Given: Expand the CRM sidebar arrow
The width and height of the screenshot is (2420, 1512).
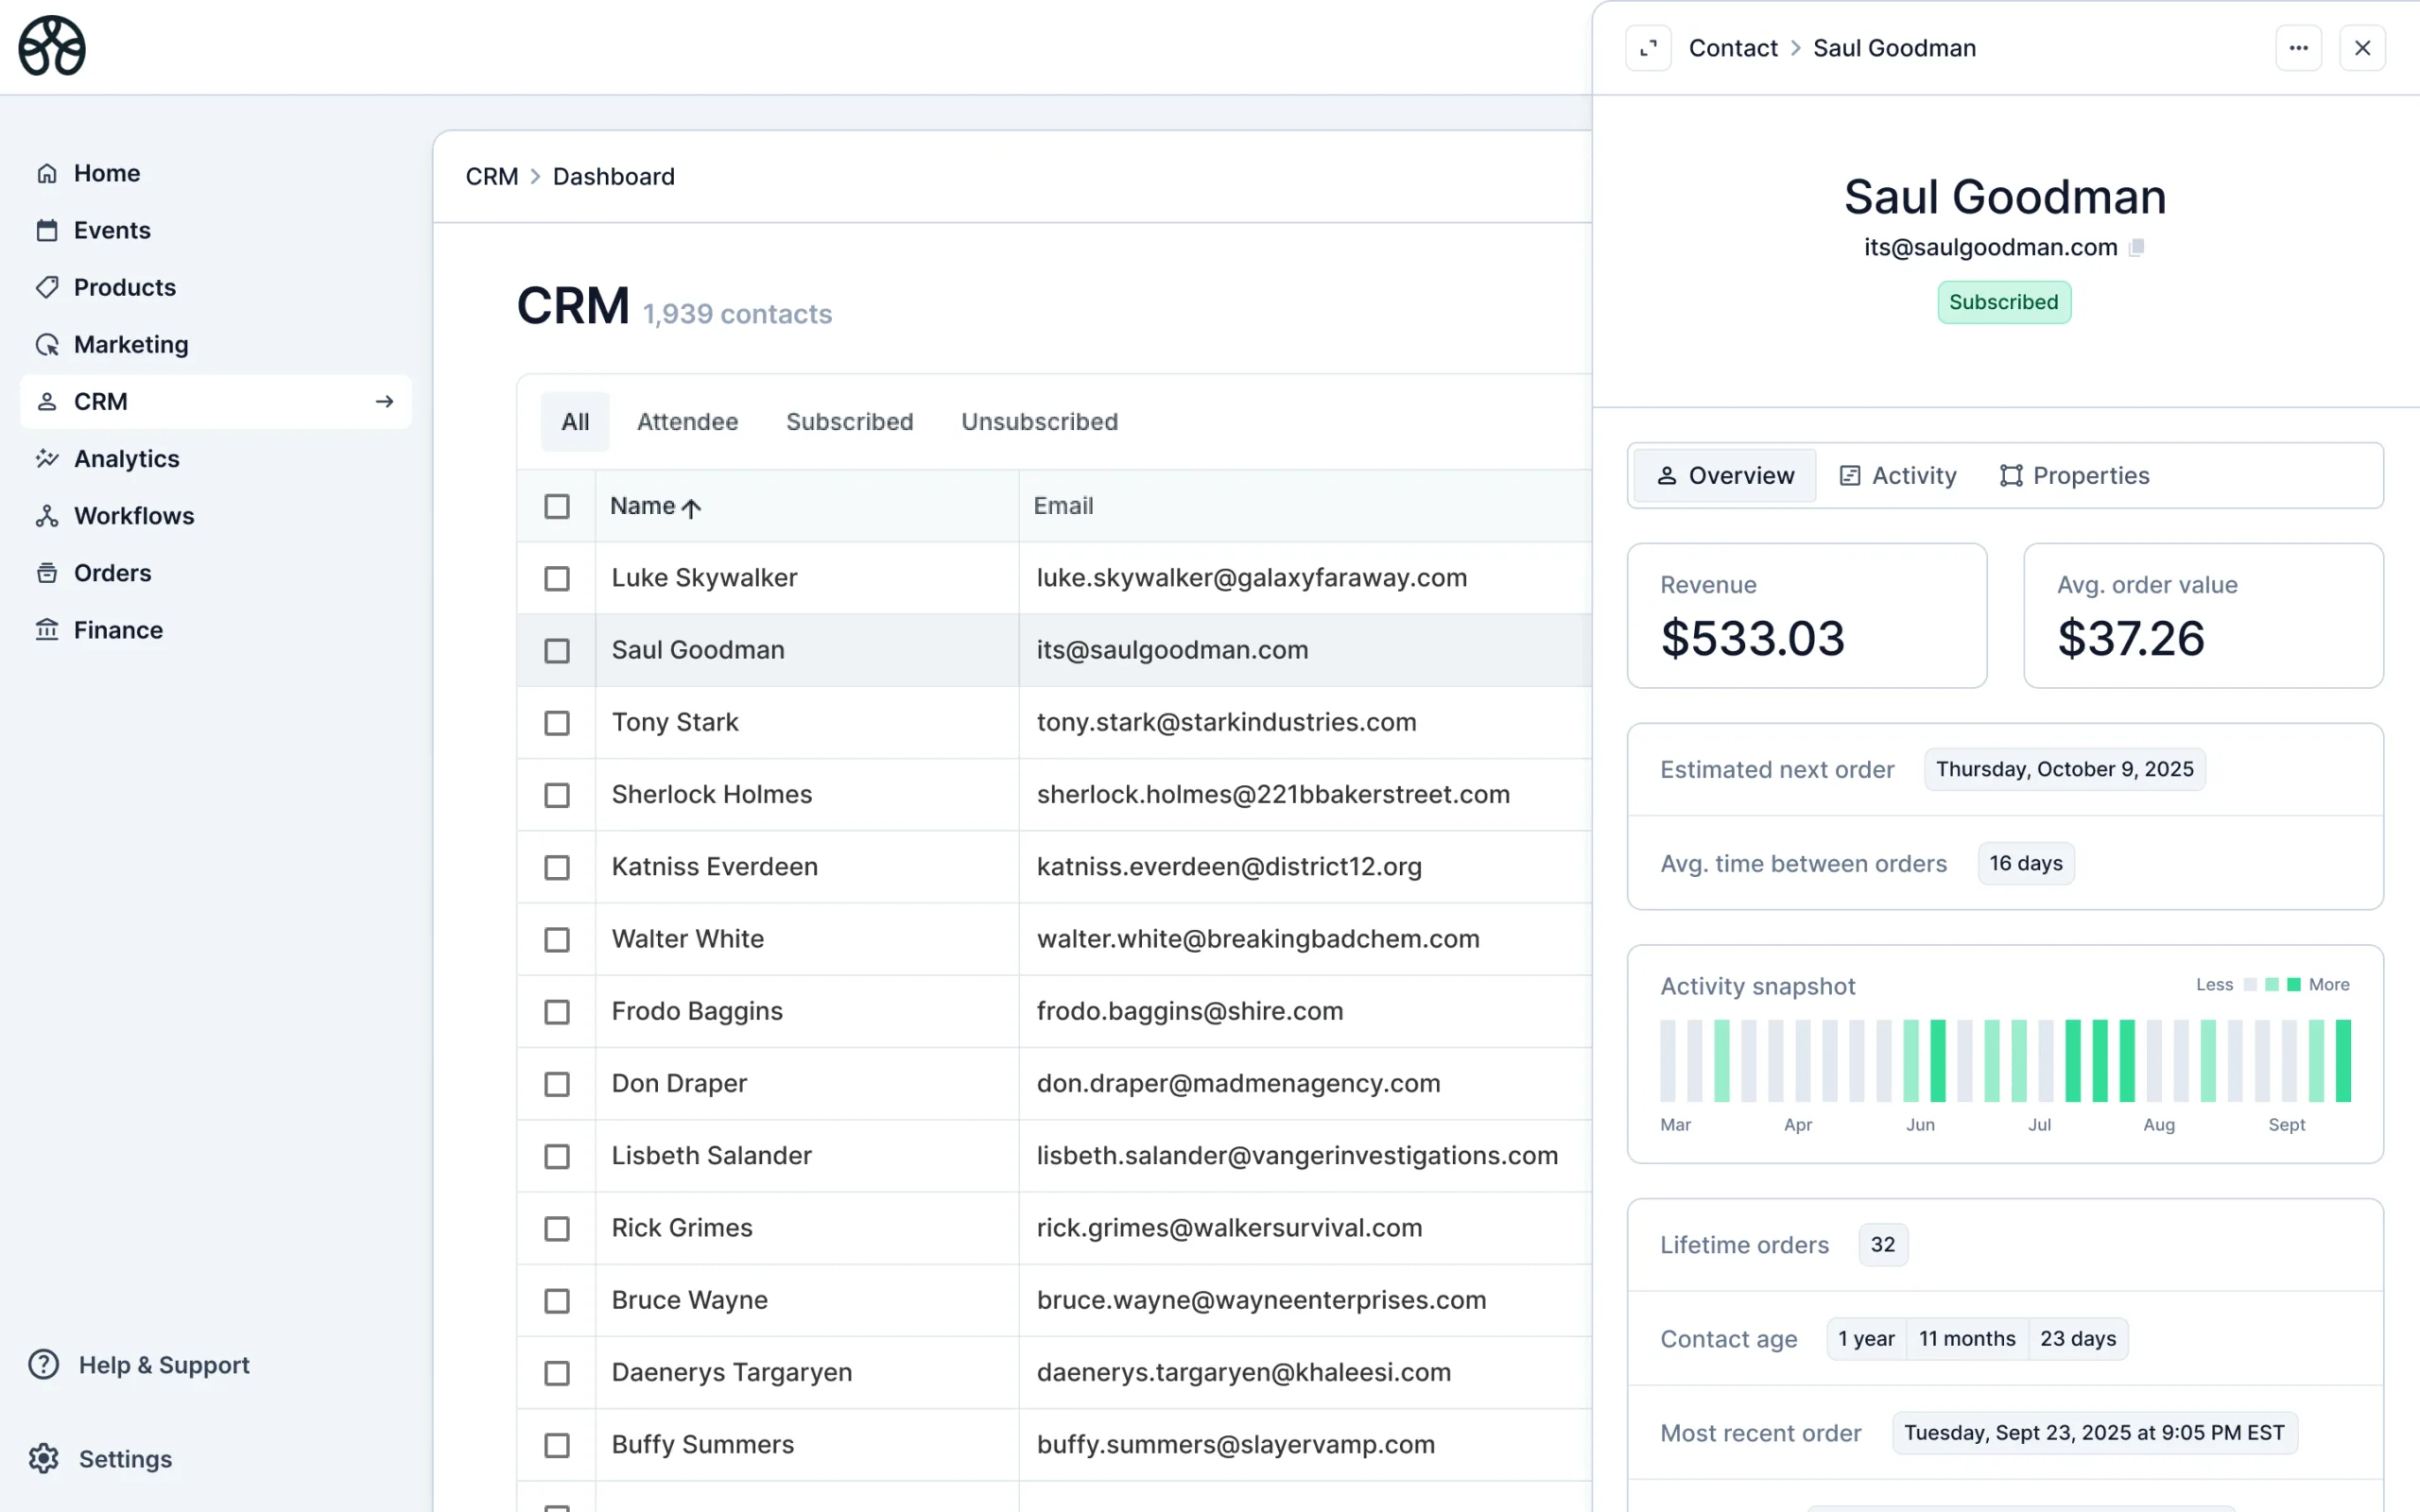Looking at the screenshot, I should tap(384, 401).
